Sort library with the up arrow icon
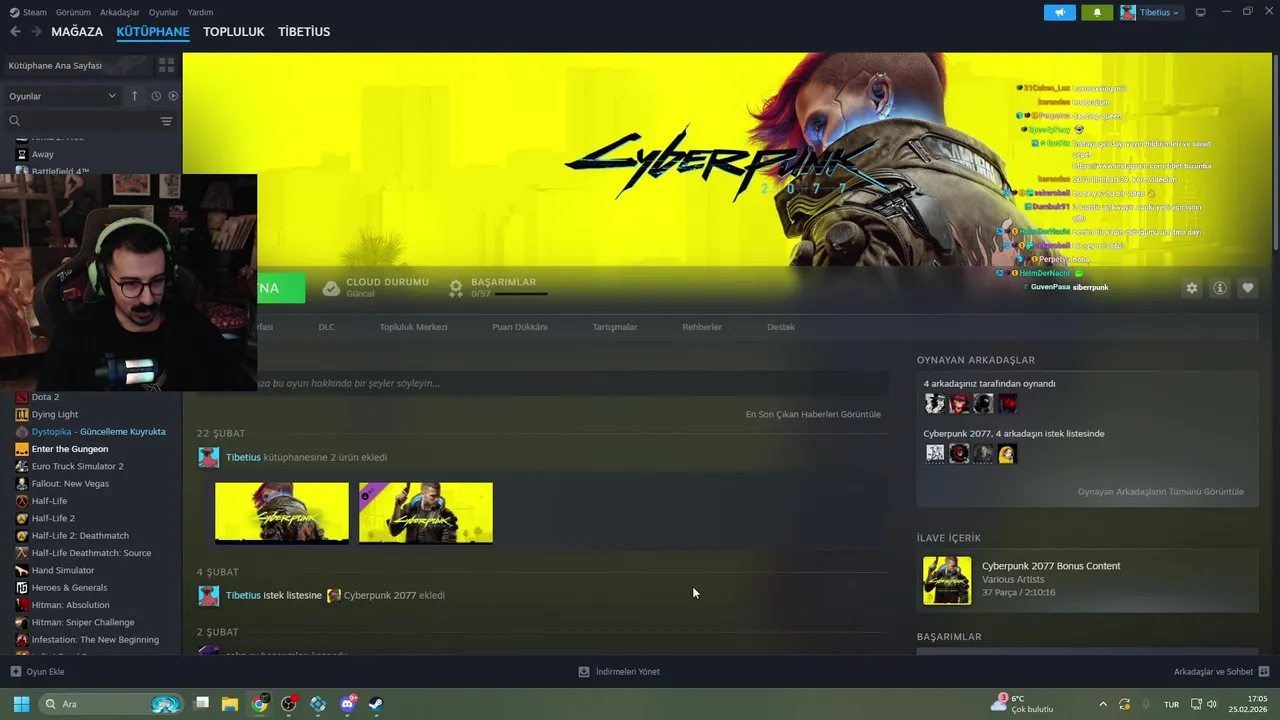Image resolution: width=1280 pixels, height=720 pixels. [x=134, y=96]
